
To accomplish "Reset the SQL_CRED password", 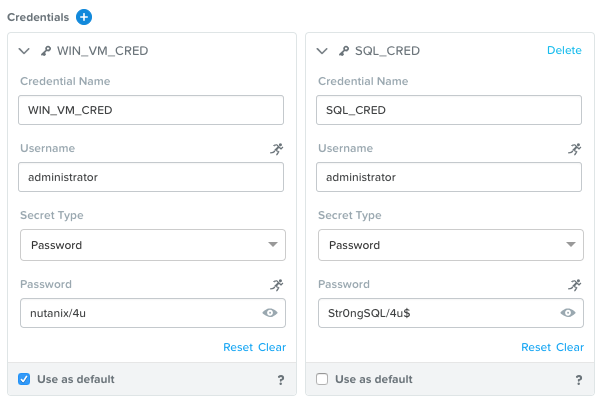I will (x=536, y=347).
